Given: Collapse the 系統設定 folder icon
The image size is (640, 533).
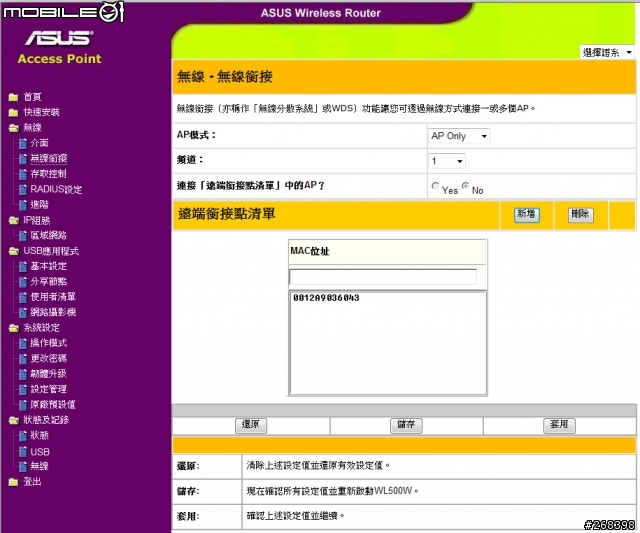Looking at the screenshot, I should coord(13,328).
